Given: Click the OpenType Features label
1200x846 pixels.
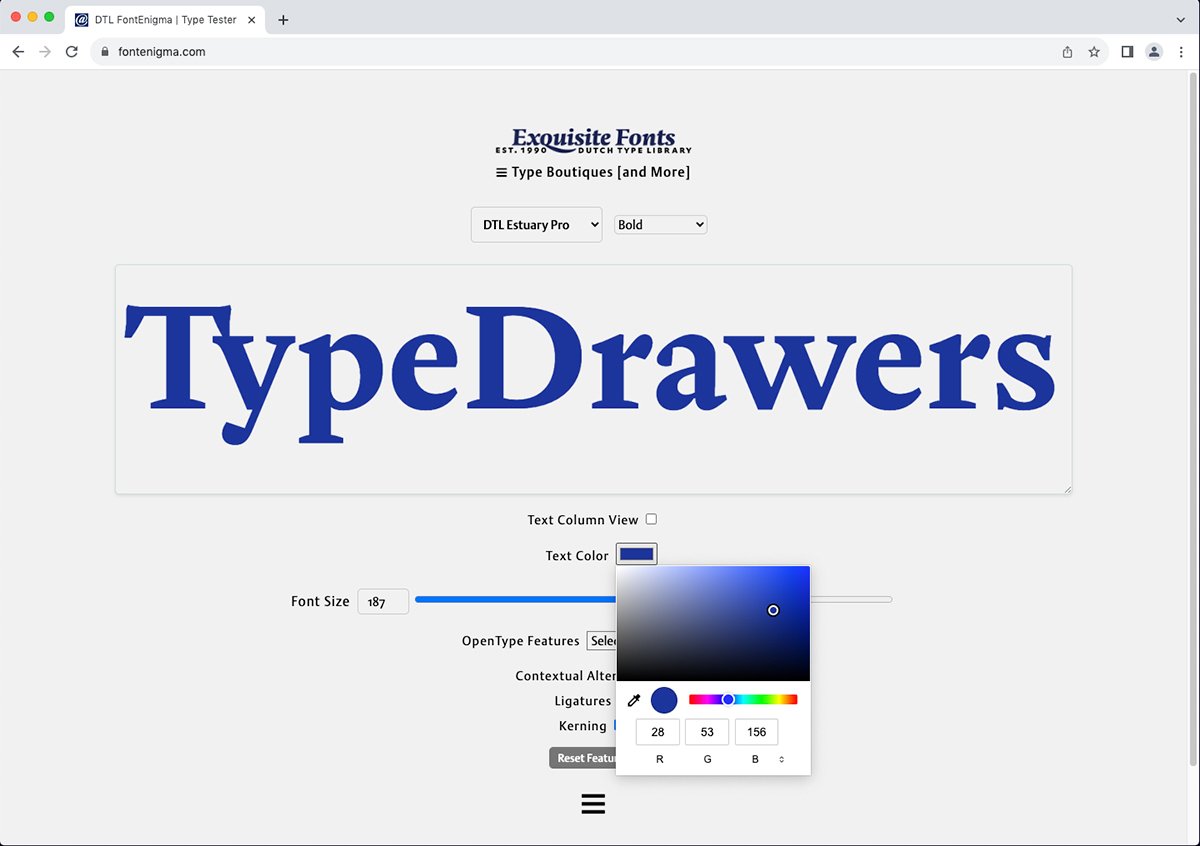Looking at the screenshot, I should click(x=520, y=641).
